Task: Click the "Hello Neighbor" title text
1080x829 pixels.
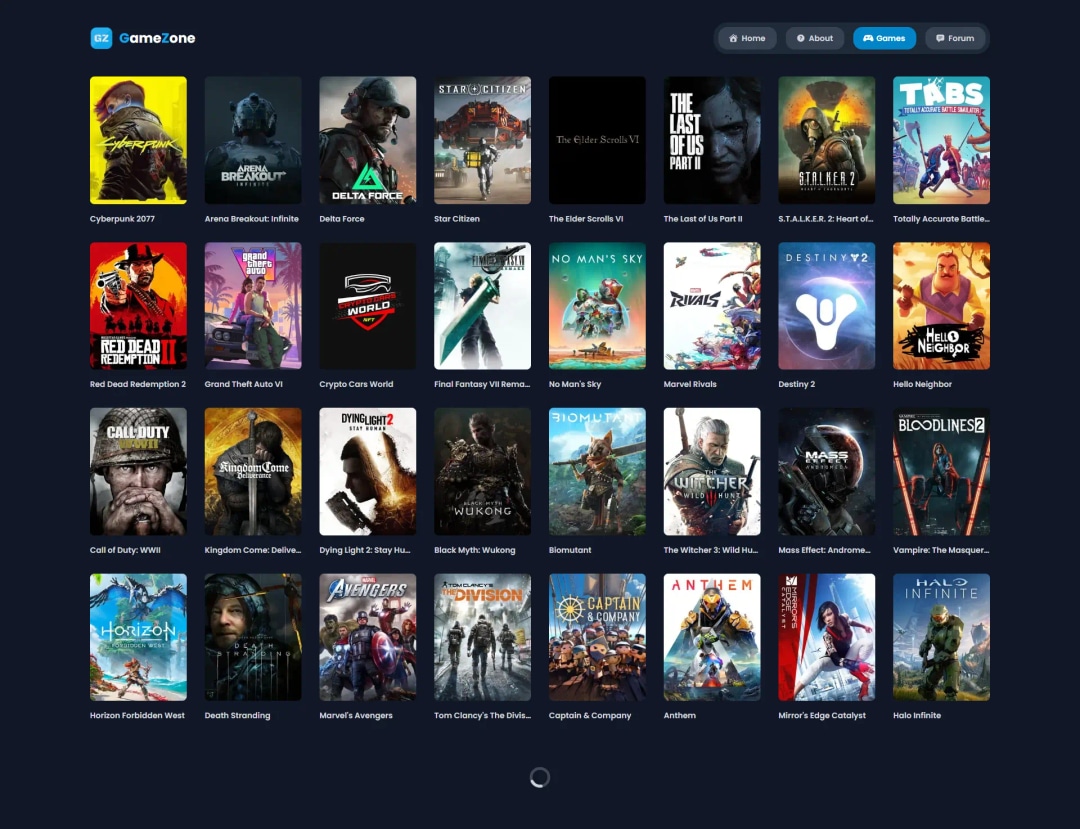Action: pyautogui.click(x=922, y=384)
